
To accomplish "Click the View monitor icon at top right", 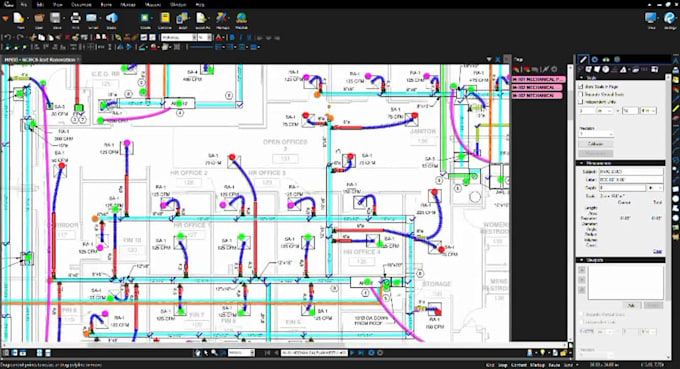I will pyautogui.click(x=651, y=18).
